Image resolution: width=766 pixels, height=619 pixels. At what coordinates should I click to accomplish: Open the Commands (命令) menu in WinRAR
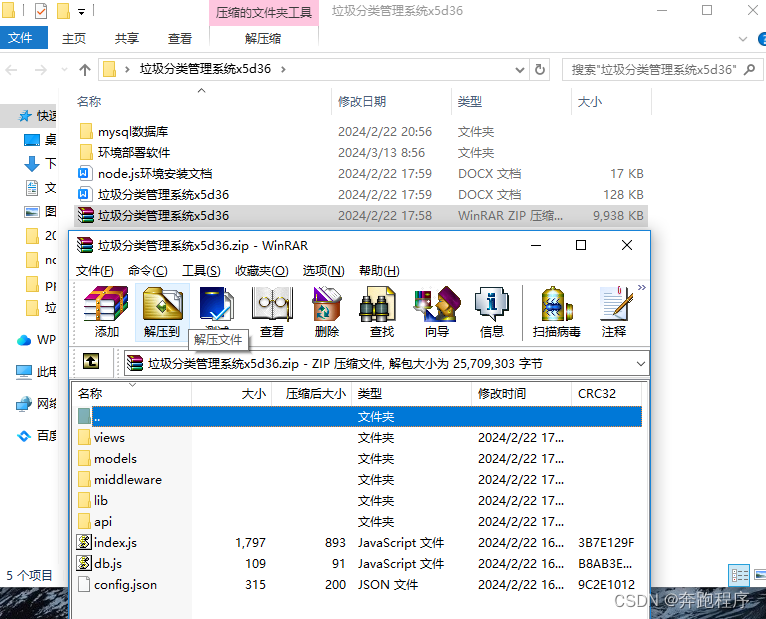[148, 271]
